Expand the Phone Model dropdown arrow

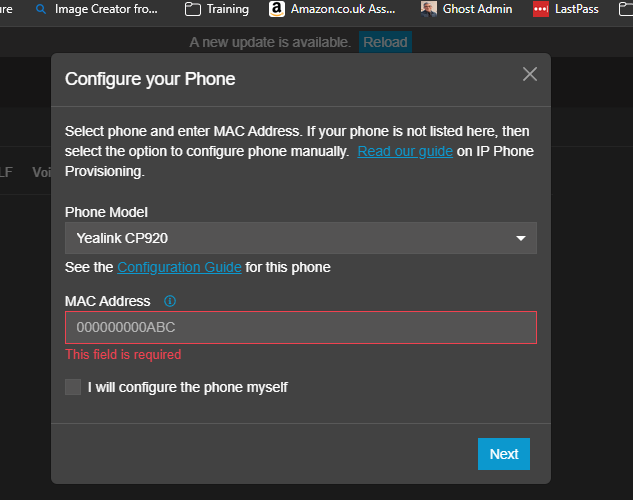point(520,239)
